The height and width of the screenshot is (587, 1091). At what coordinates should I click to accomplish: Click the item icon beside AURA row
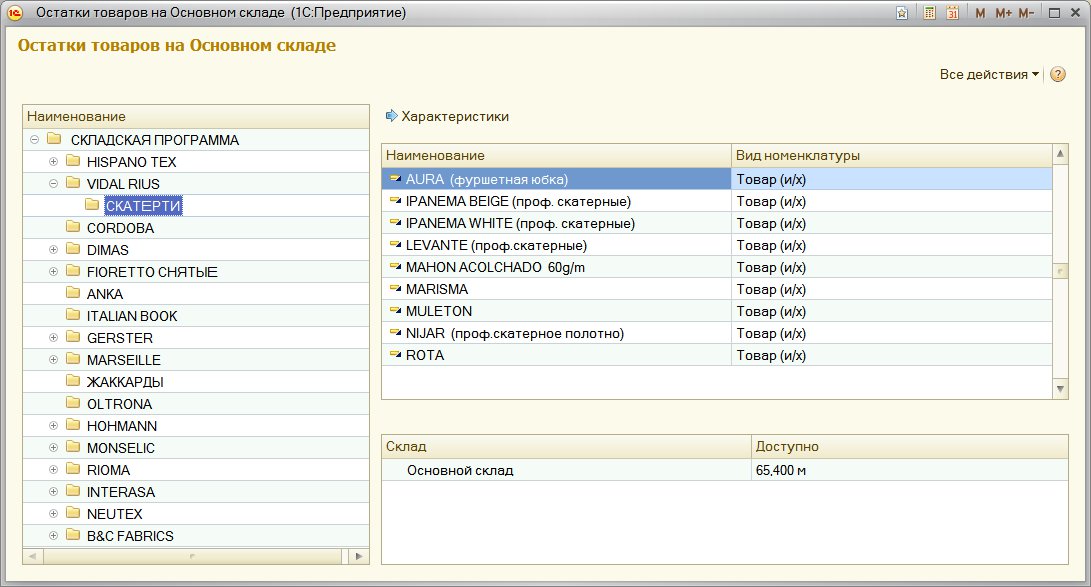coord(395,179)
